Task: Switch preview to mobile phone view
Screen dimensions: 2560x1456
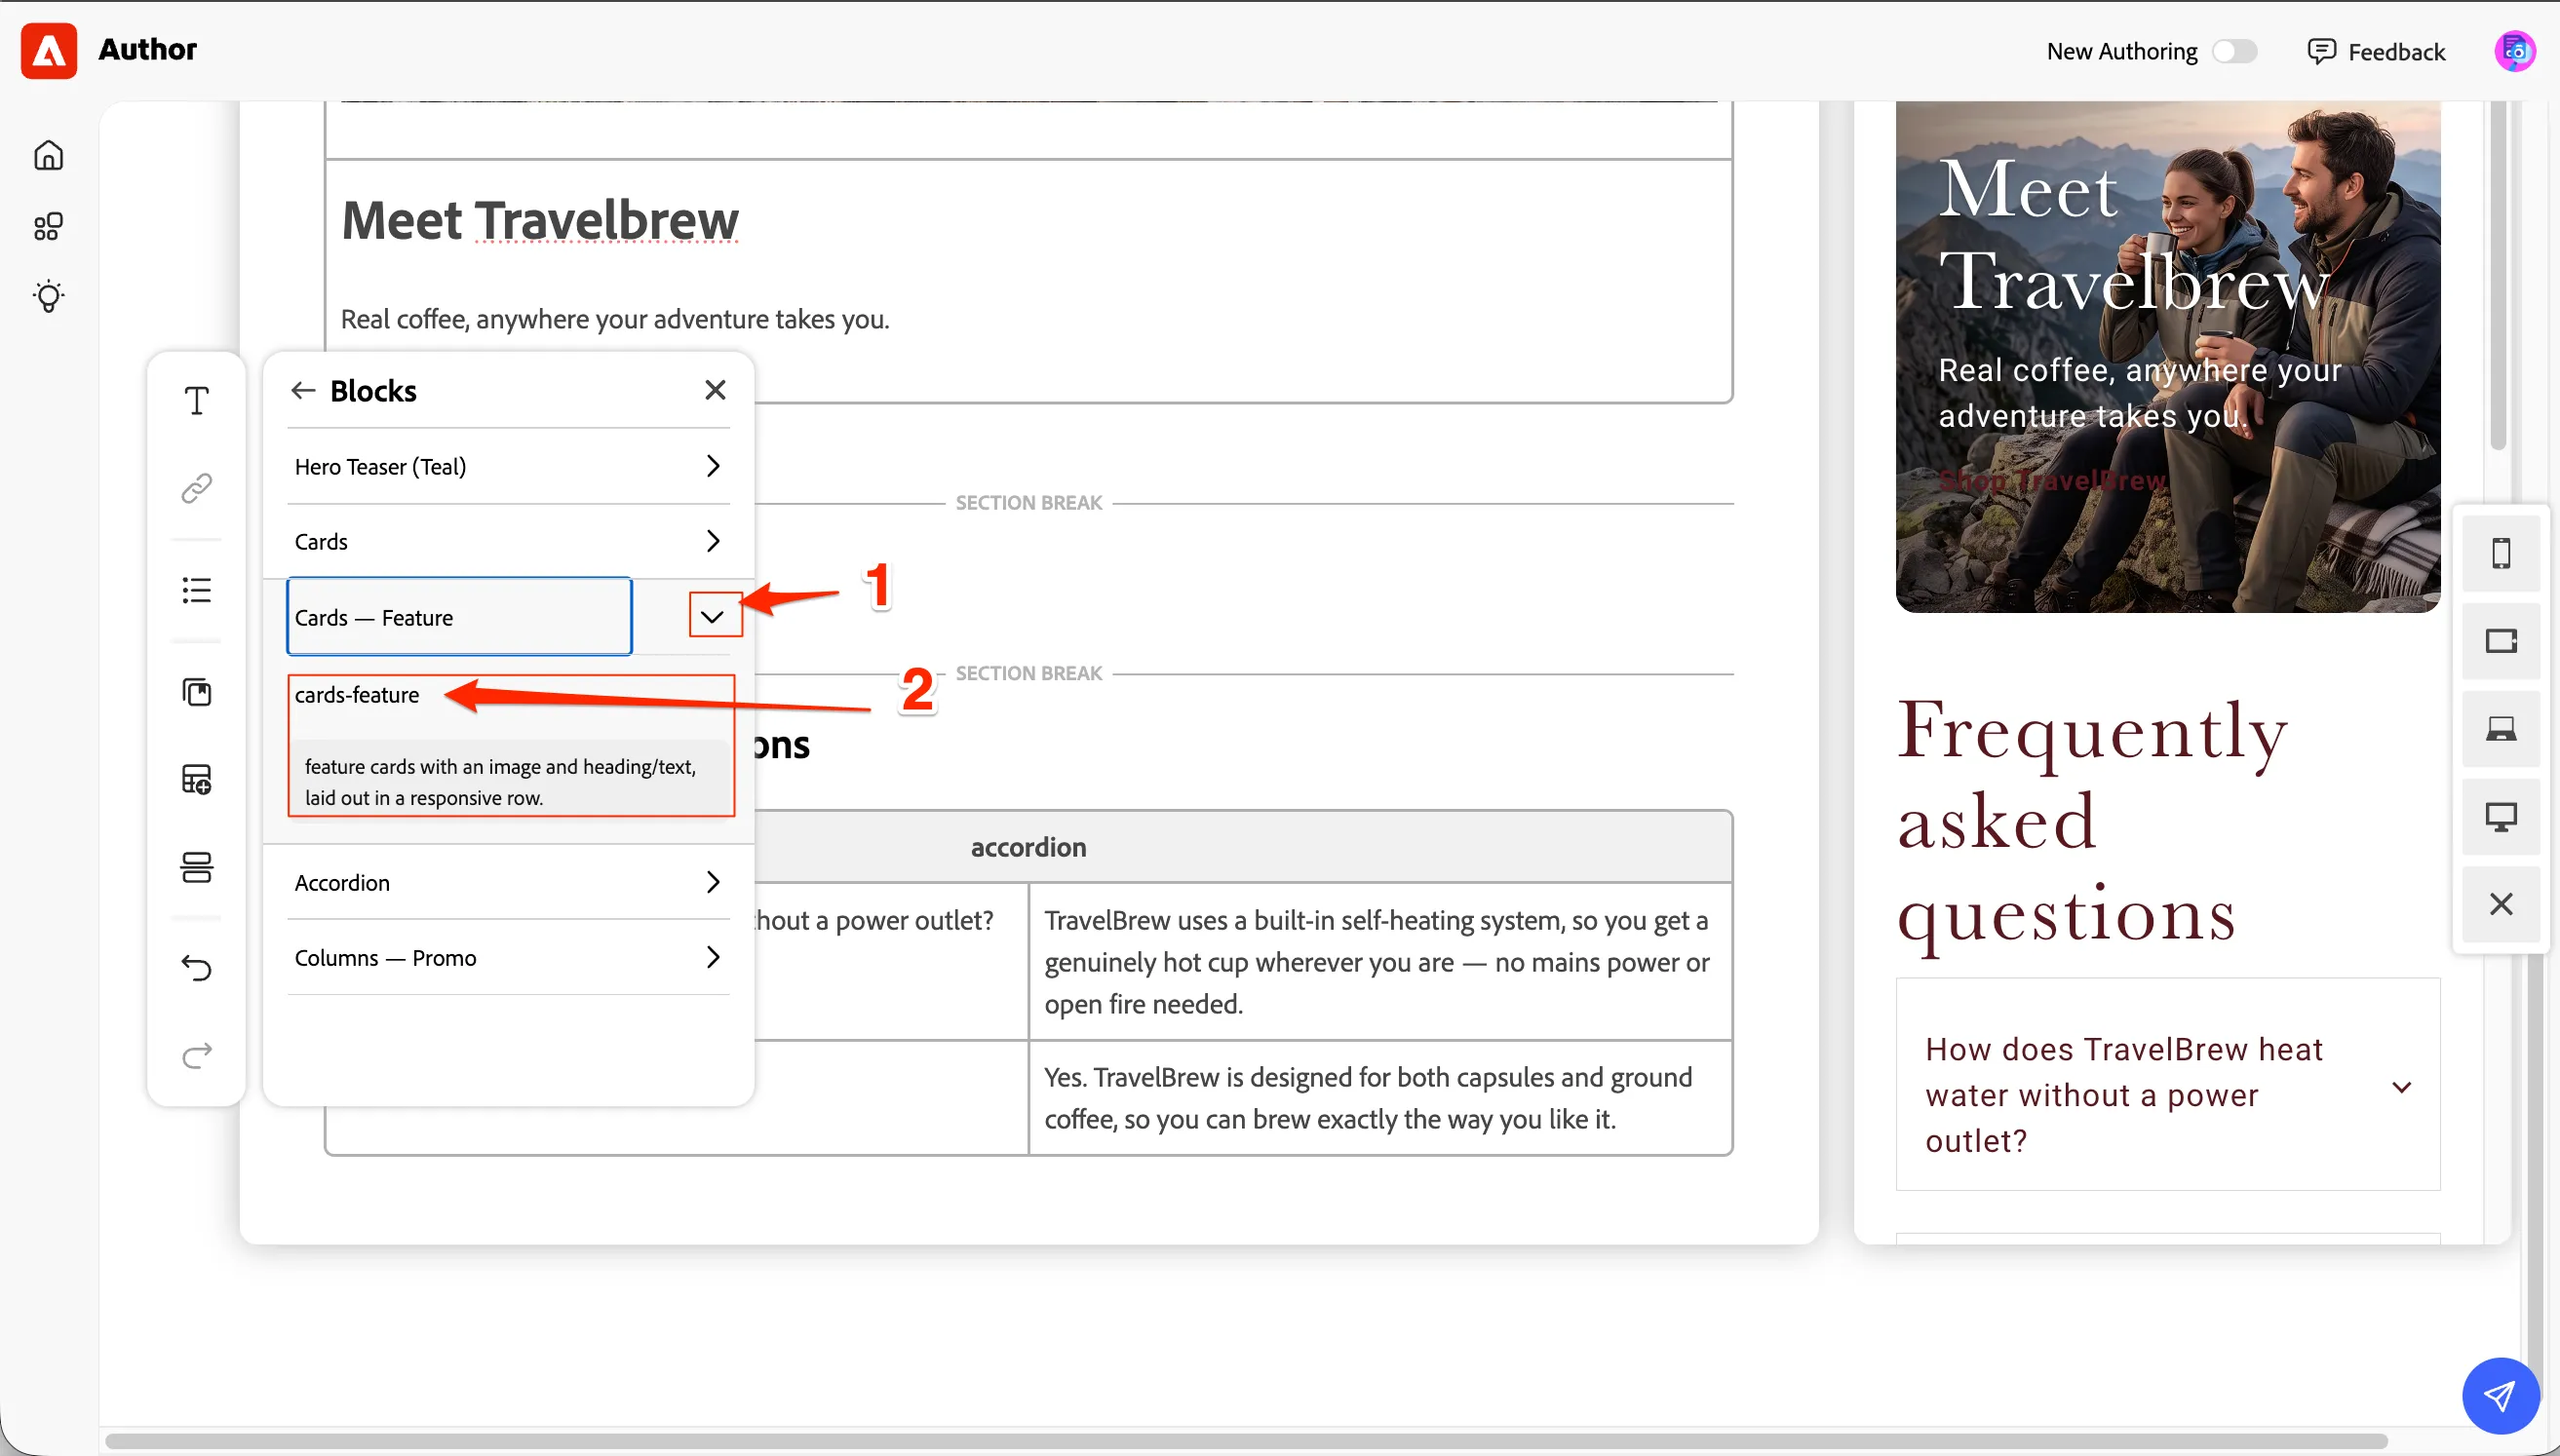Action: click(2501, 554)
